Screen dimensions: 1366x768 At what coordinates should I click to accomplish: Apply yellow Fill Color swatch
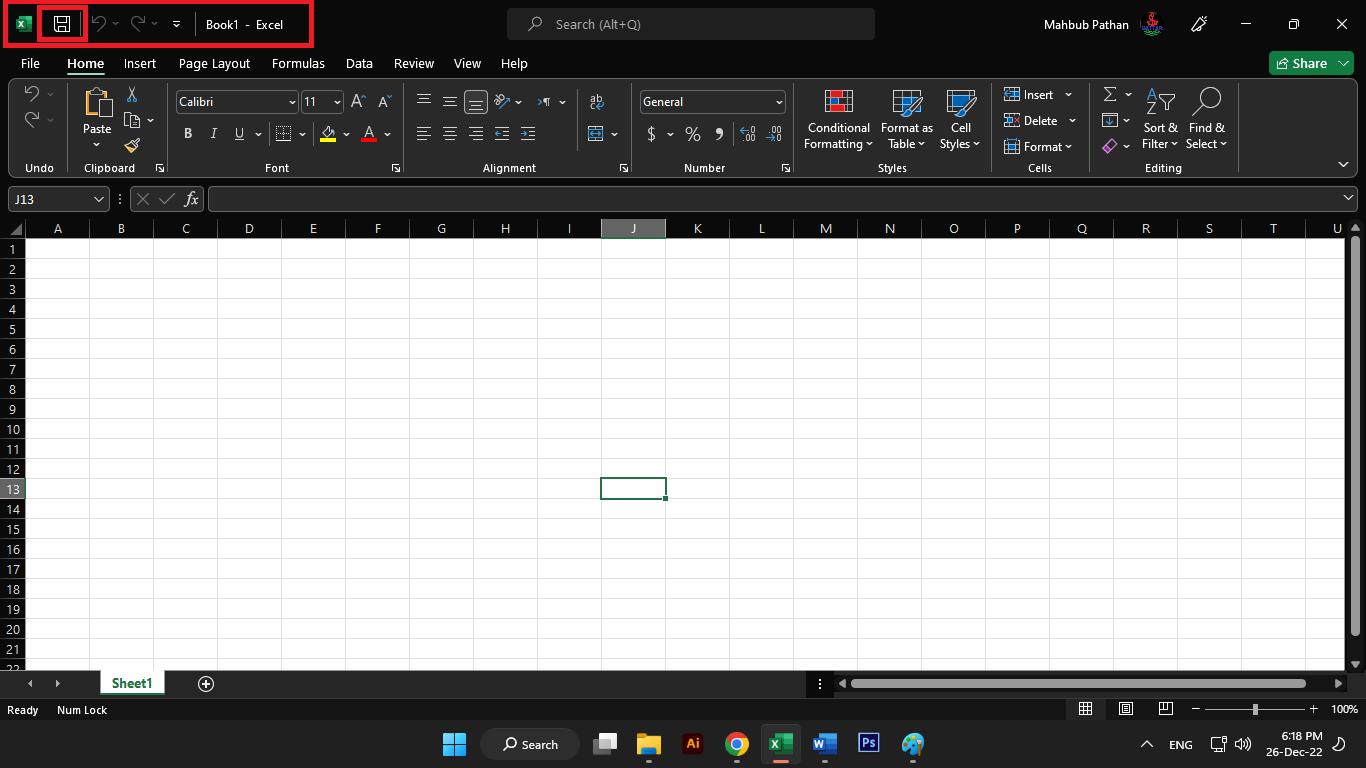[328, 134]
